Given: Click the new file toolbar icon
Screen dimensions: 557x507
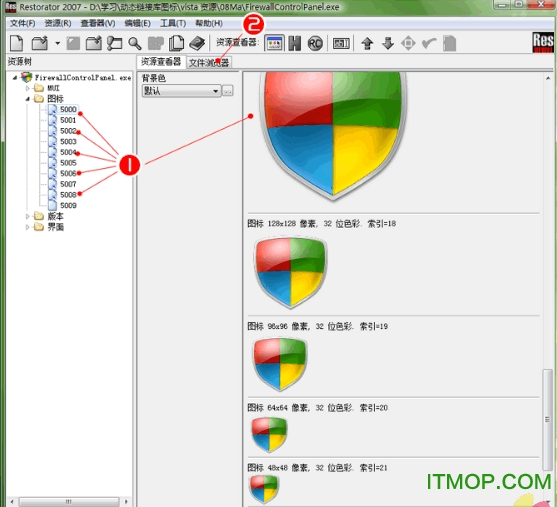Looking at the screenshot, I should point(16,44).
